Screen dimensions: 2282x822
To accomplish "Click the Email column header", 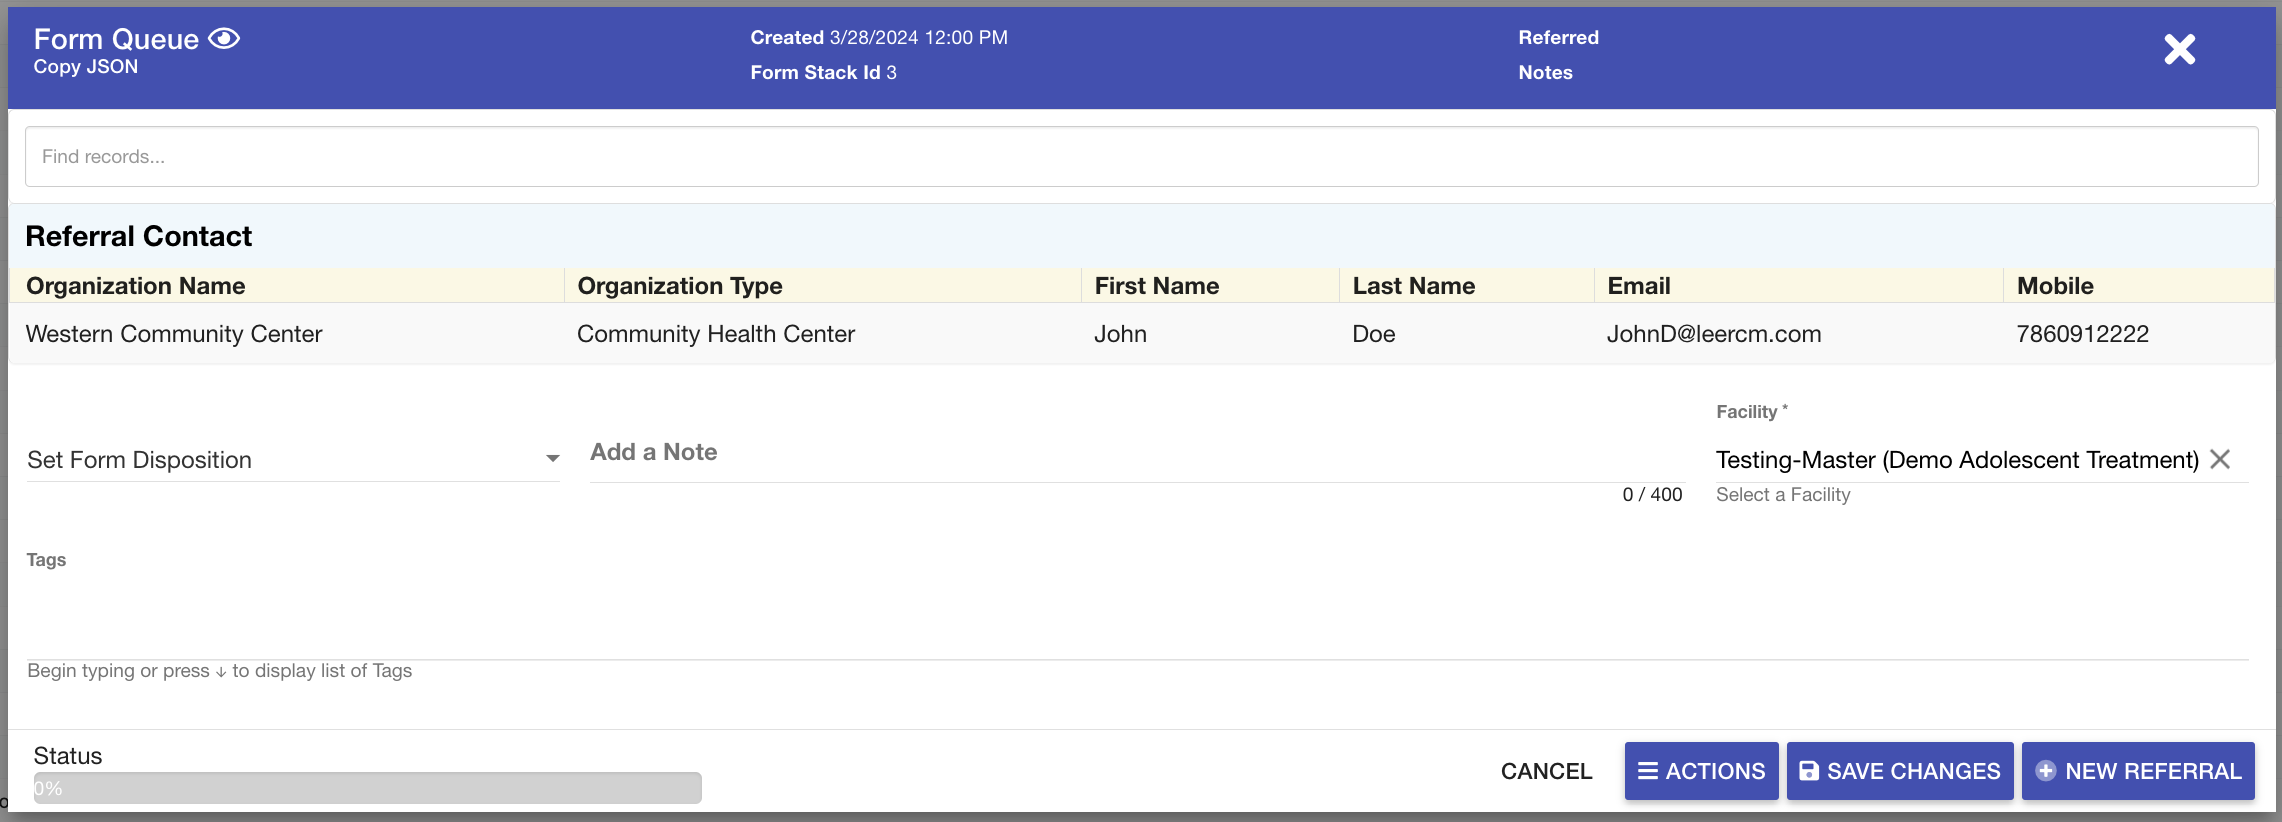I will 1638,286.
